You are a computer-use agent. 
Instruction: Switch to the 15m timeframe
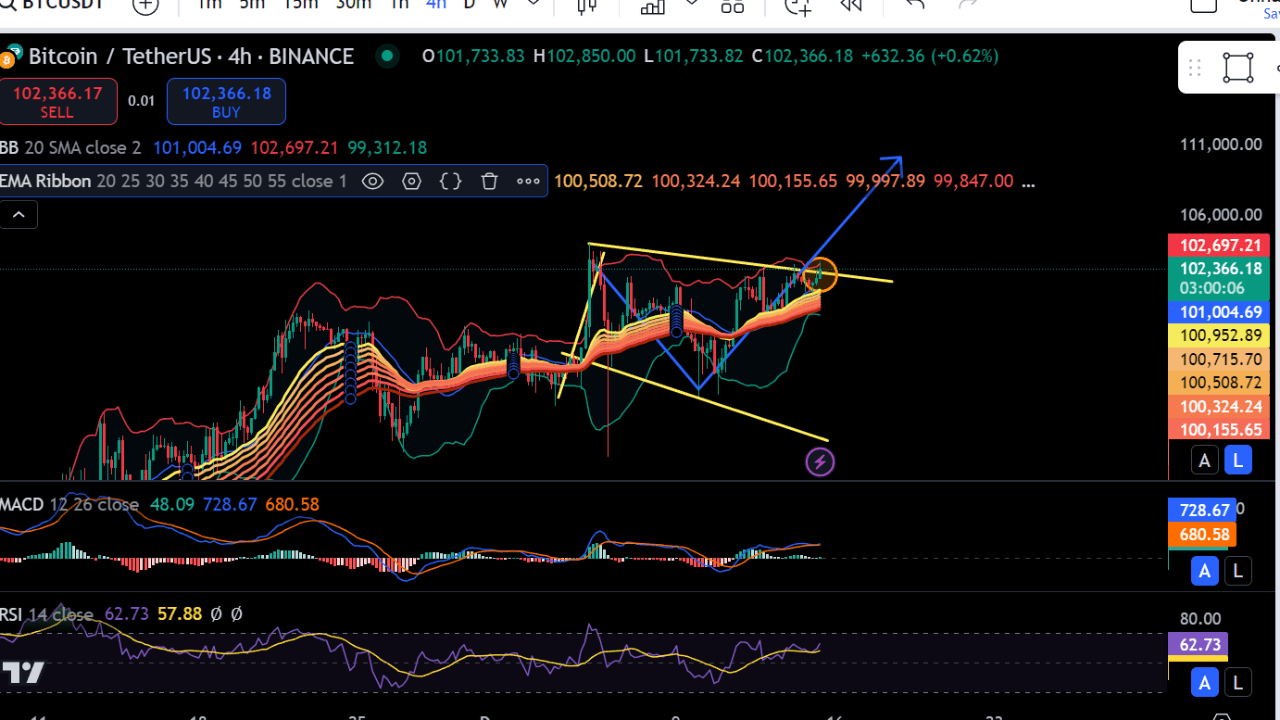tap(300, 4)
